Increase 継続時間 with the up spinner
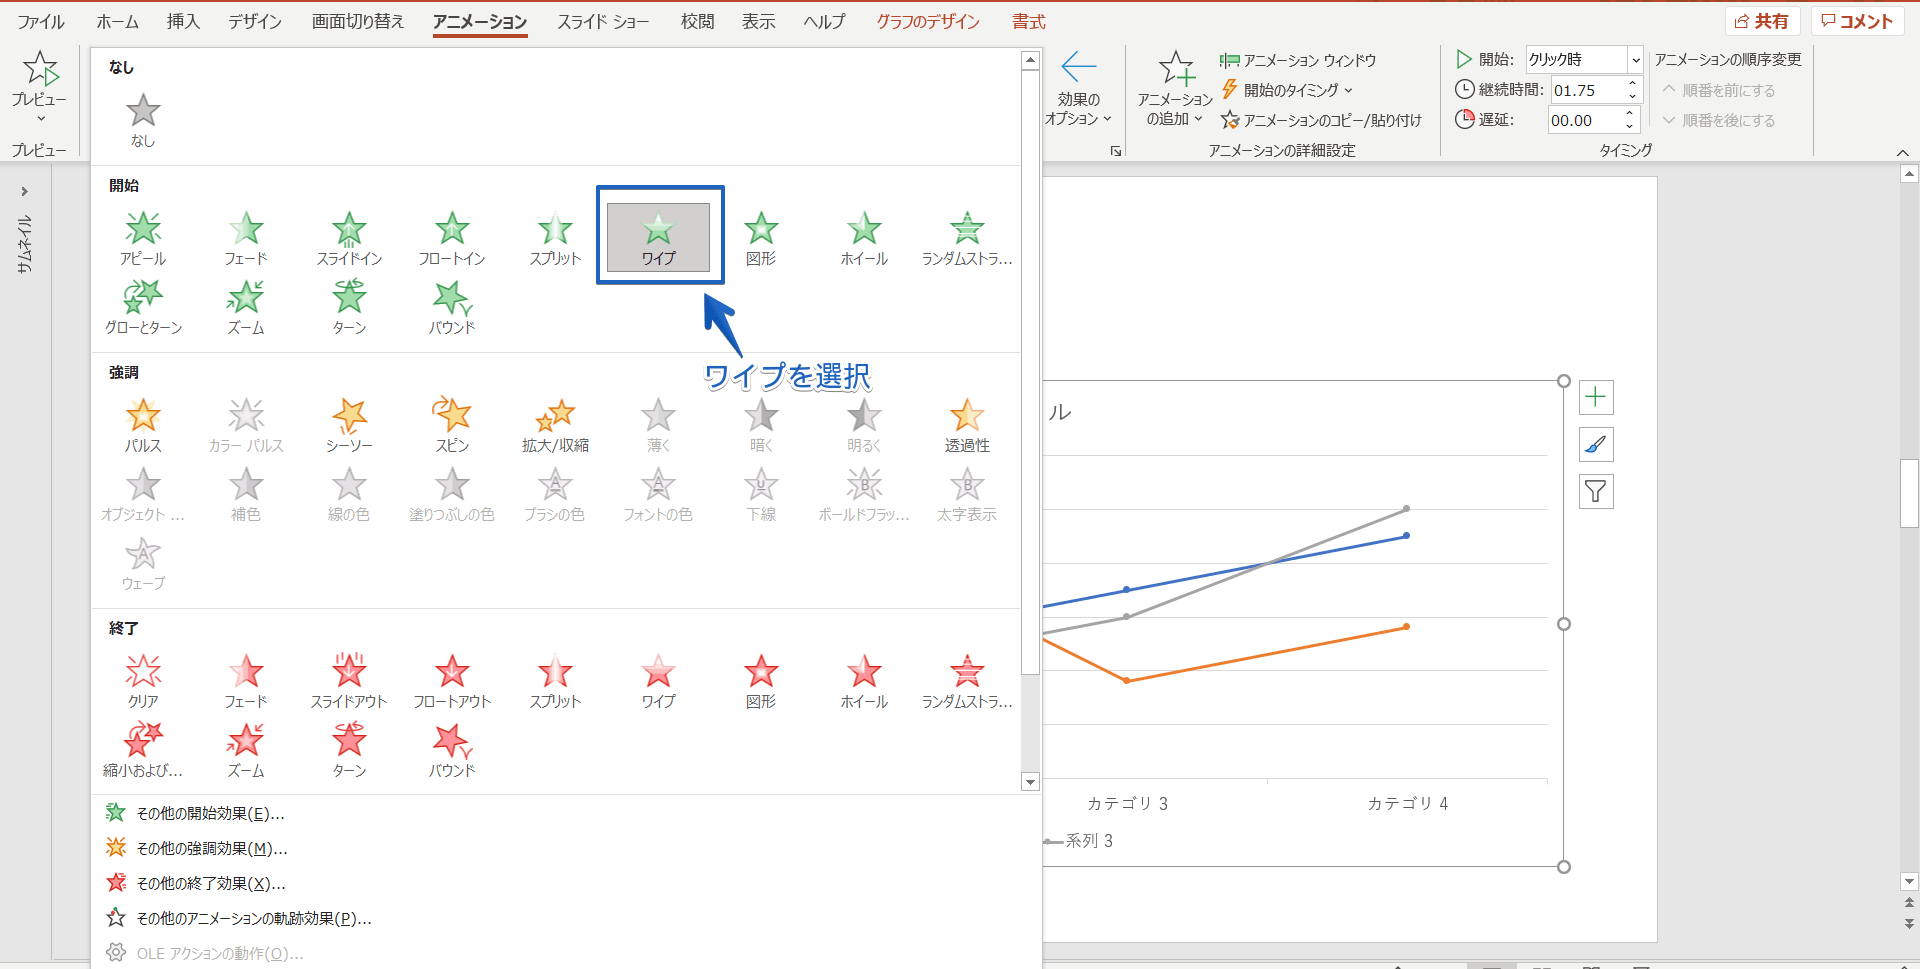 1633,84
